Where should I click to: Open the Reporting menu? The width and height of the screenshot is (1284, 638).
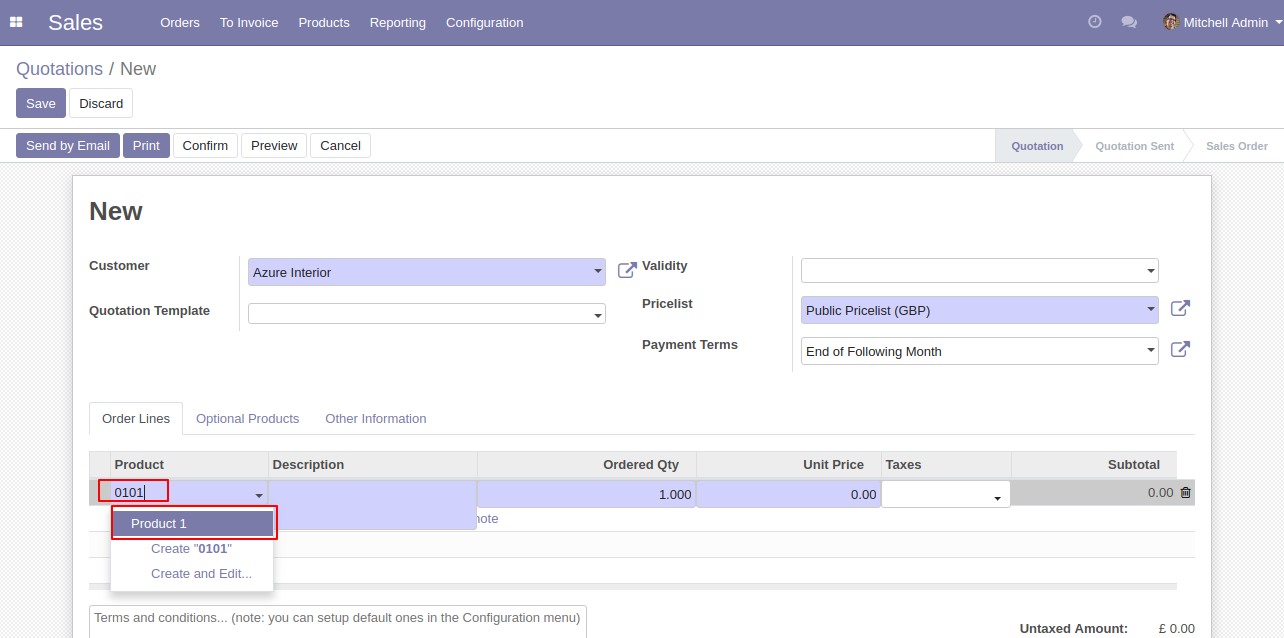click(x=398, y=22)
